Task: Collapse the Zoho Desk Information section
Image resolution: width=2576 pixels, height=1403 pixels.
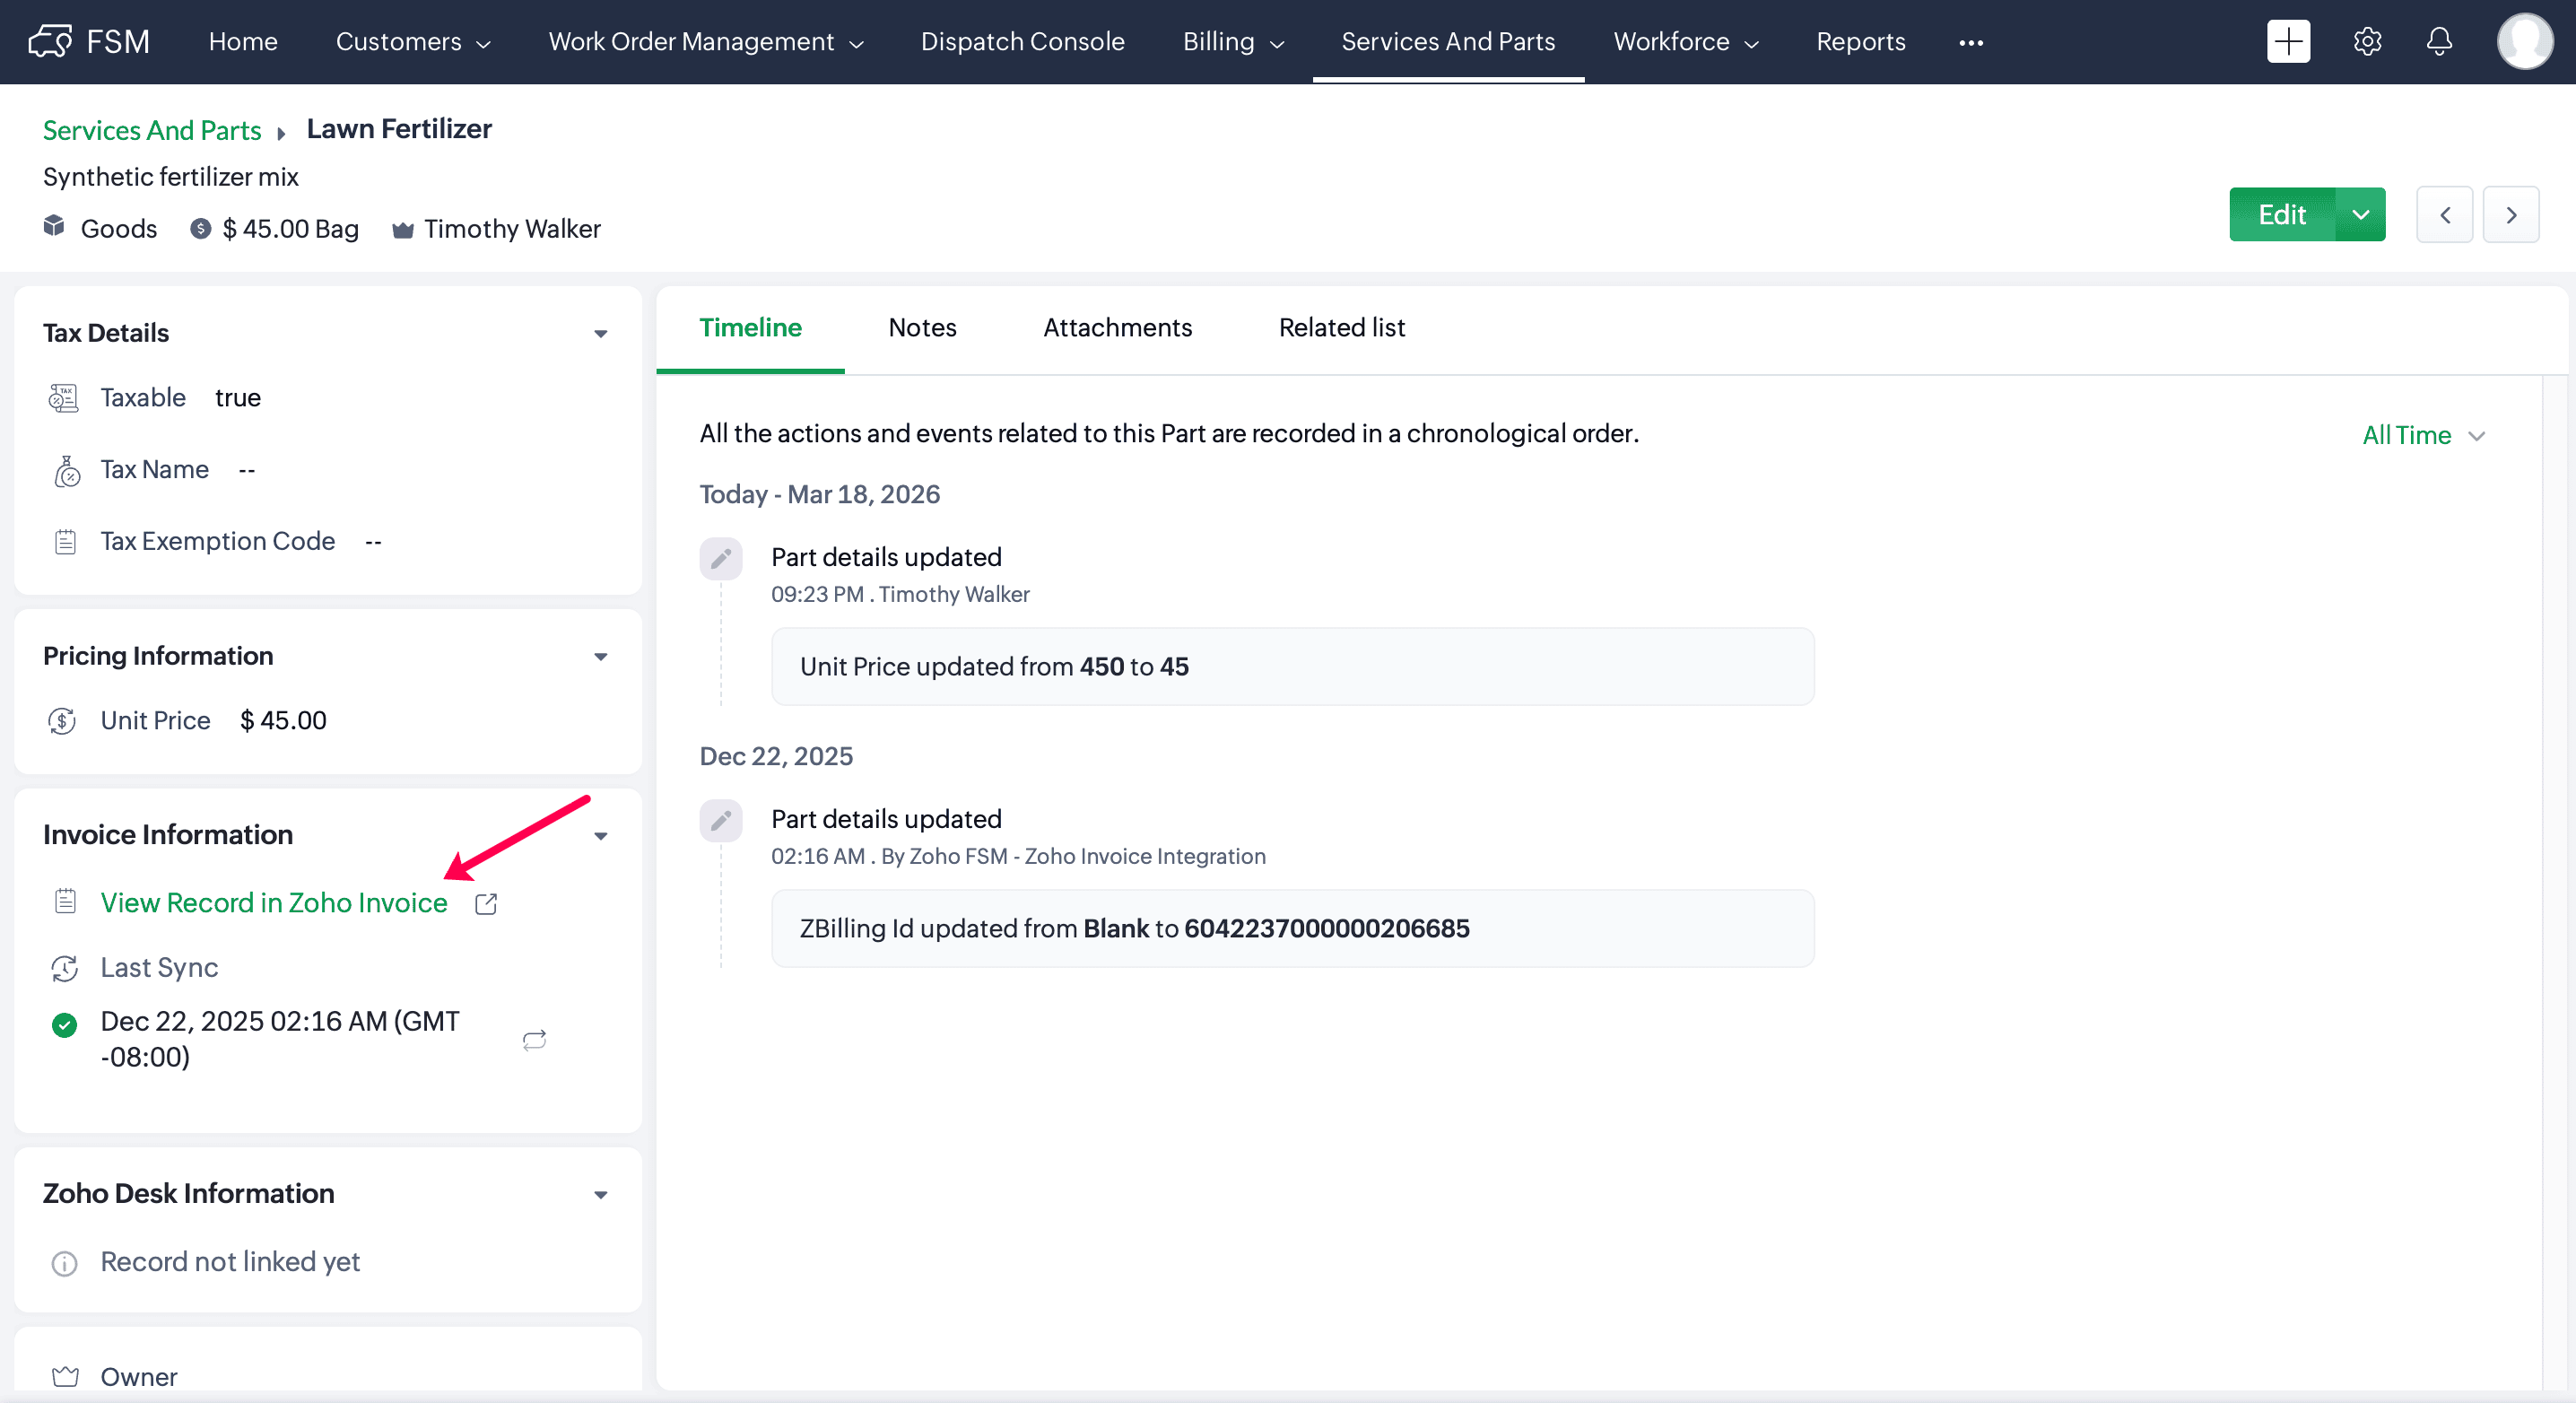Action: 600,1195
